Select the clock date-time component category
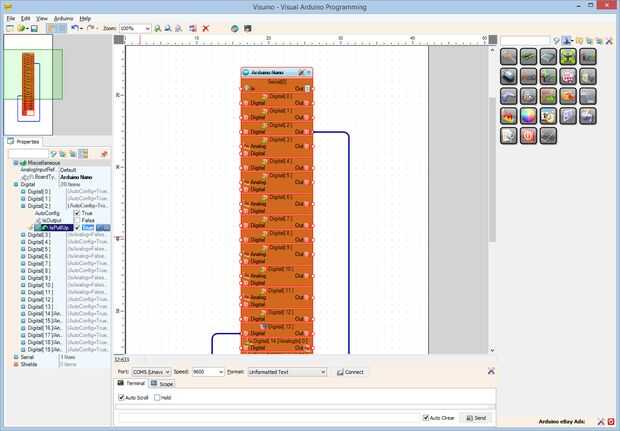620x431 pixels. pyautogui.click(x=548, y=116)
